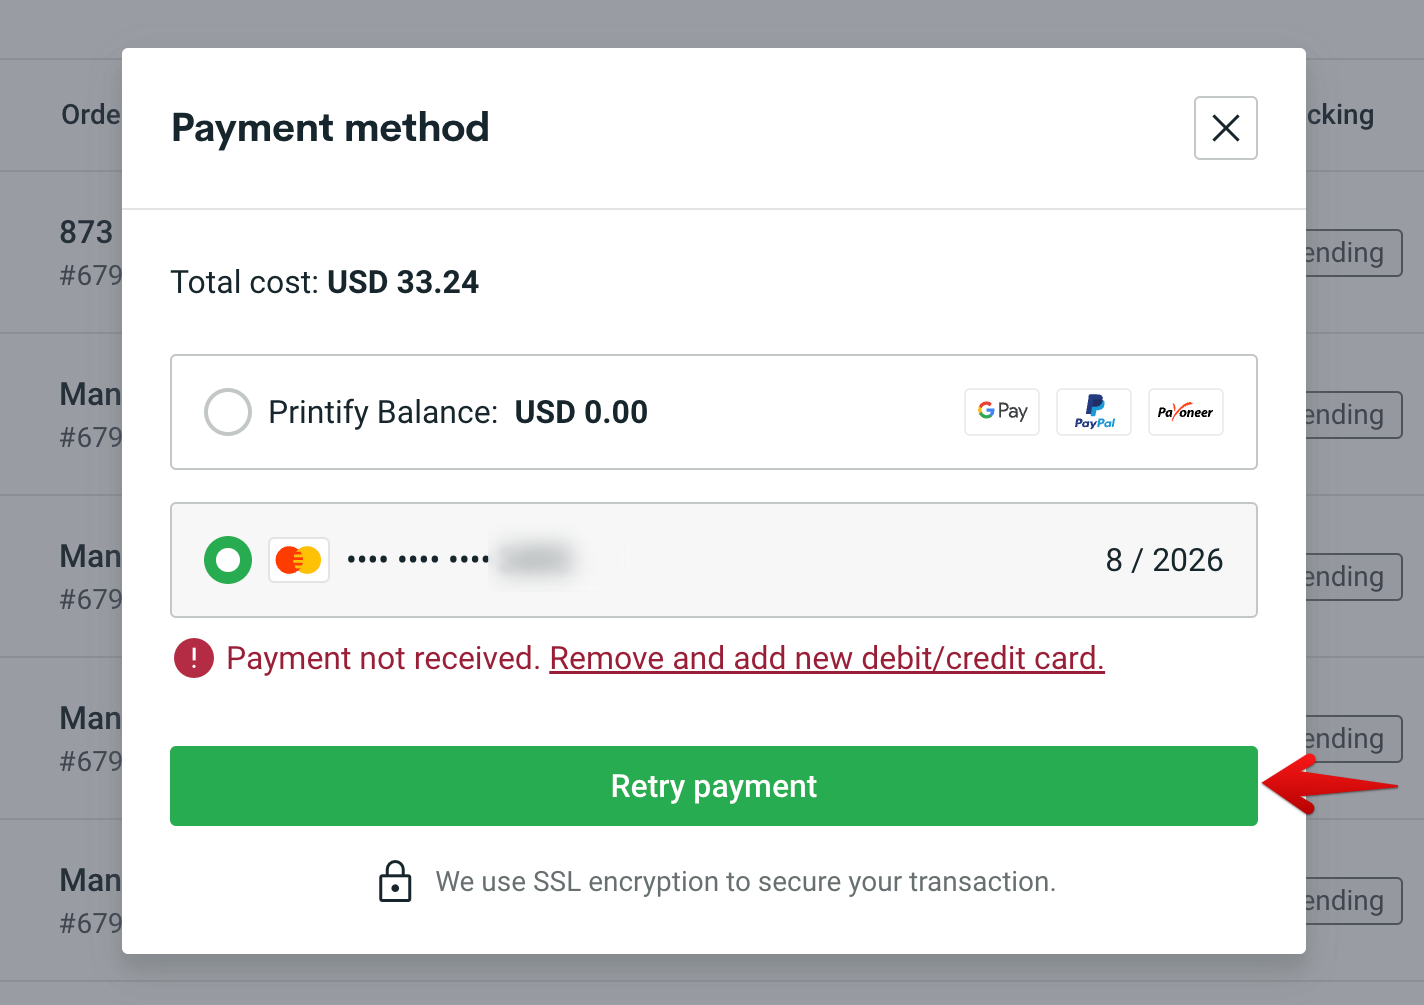This screenshot has height=1005, width=1424.
Task: Click the G Pay payment icon
Action: click(x=1001, y=411)
